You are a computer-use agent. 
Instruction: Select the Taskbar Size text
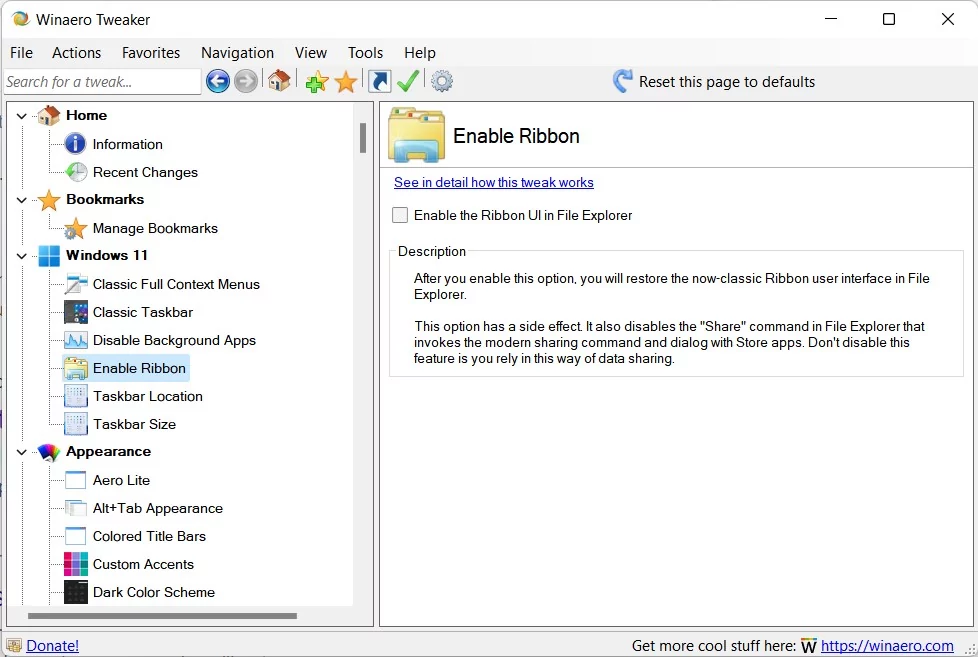pos(134,424)
